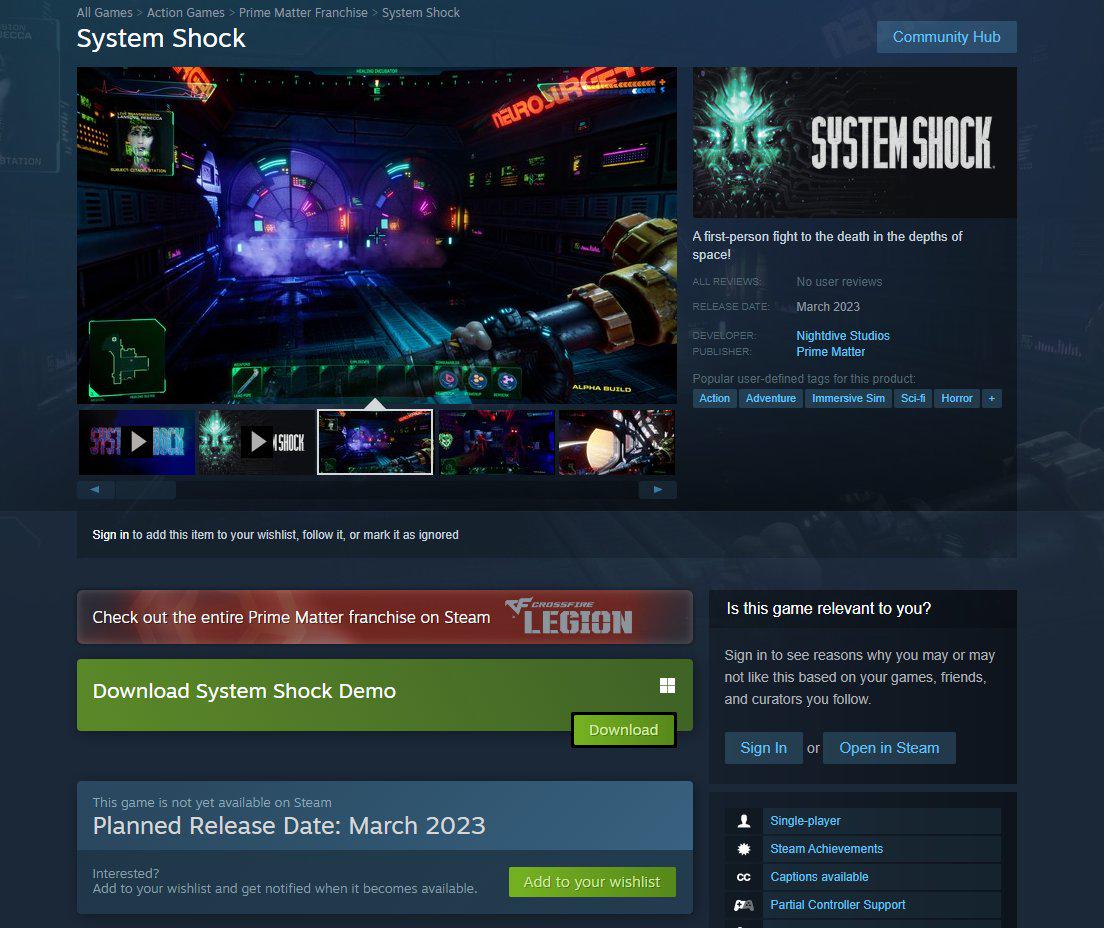Click the Captions available CC icon
The image size is (1104, 928).
pos(744,877)
